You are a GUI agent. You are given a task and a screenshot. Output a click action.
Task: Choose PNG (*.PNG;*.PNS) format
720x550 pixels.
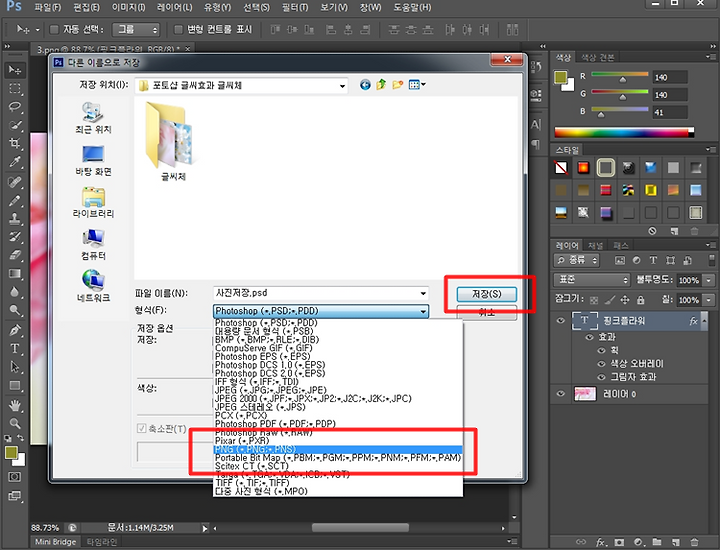point(338,449)
